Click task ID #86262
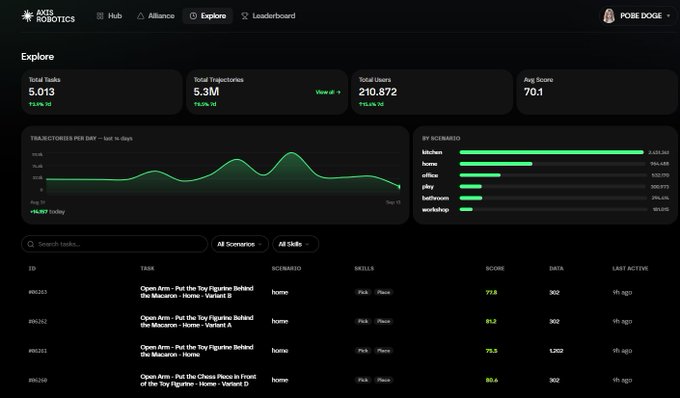 [38, 321]
